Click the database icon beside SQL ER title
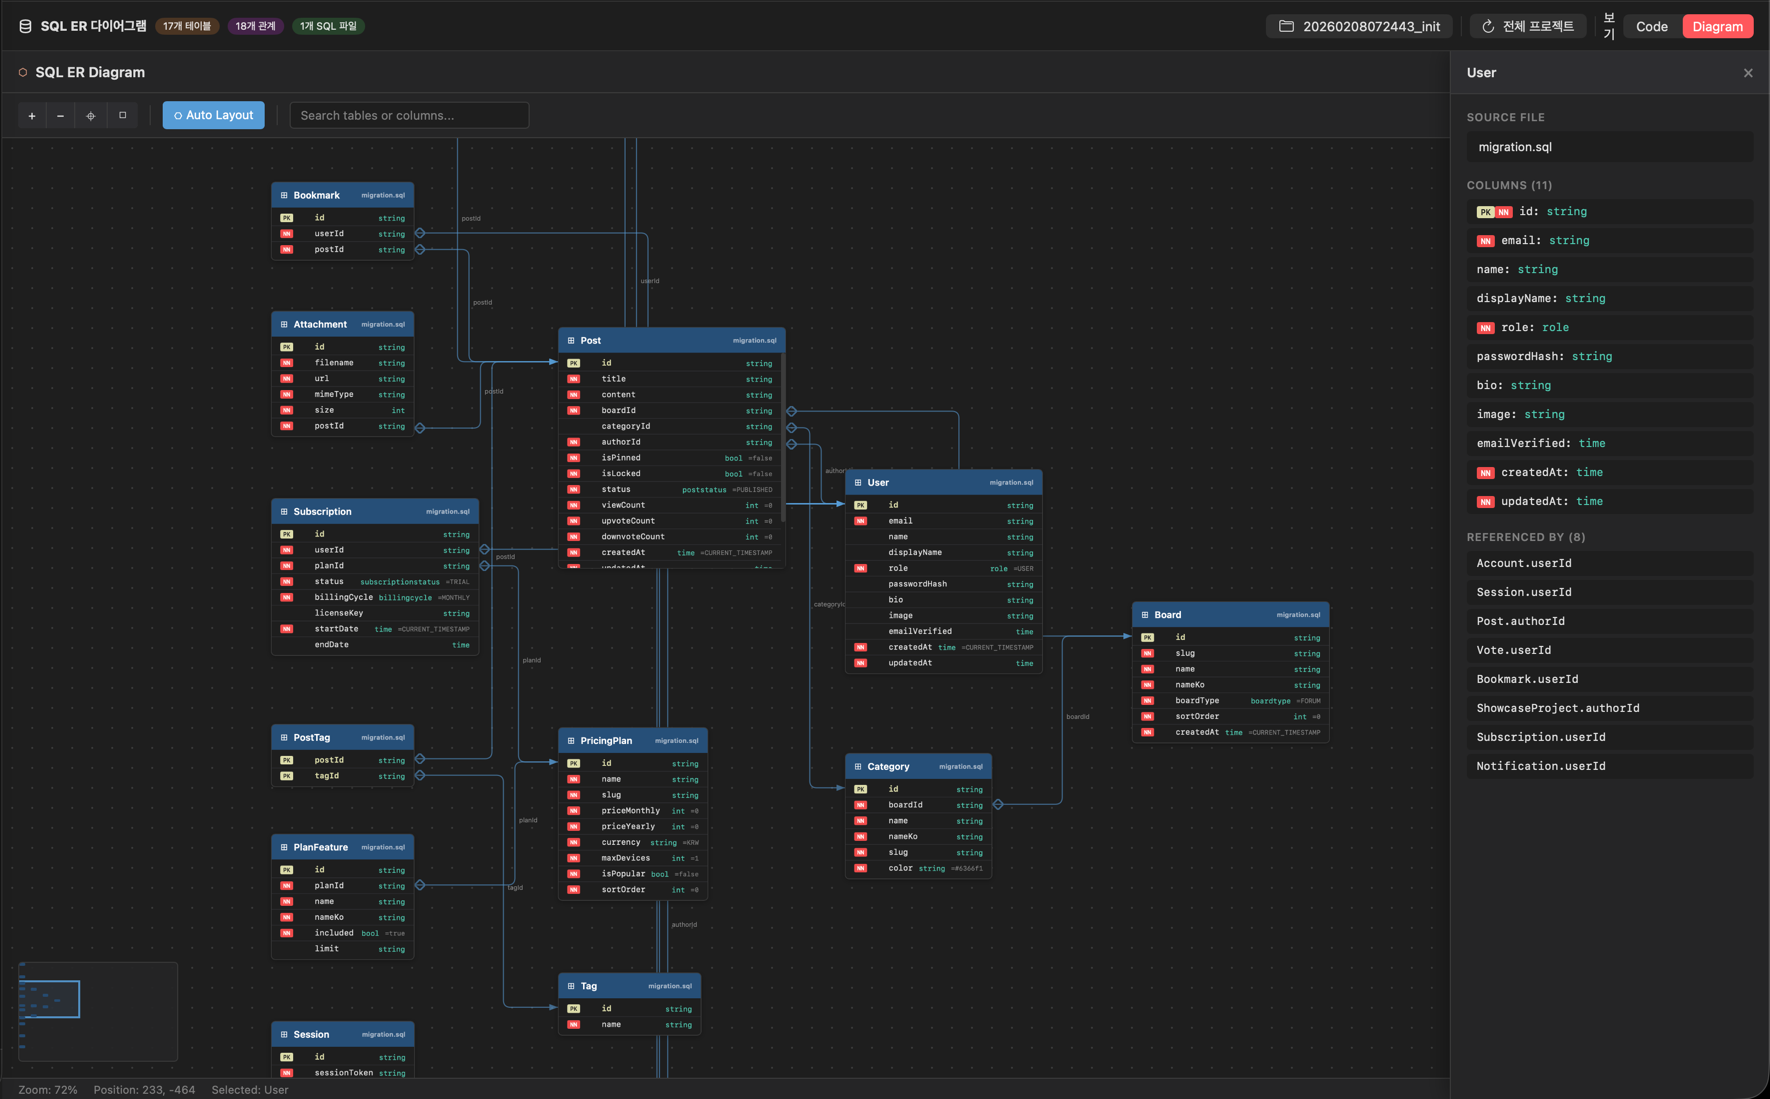 pyautogui.click(x=25, y=26)
